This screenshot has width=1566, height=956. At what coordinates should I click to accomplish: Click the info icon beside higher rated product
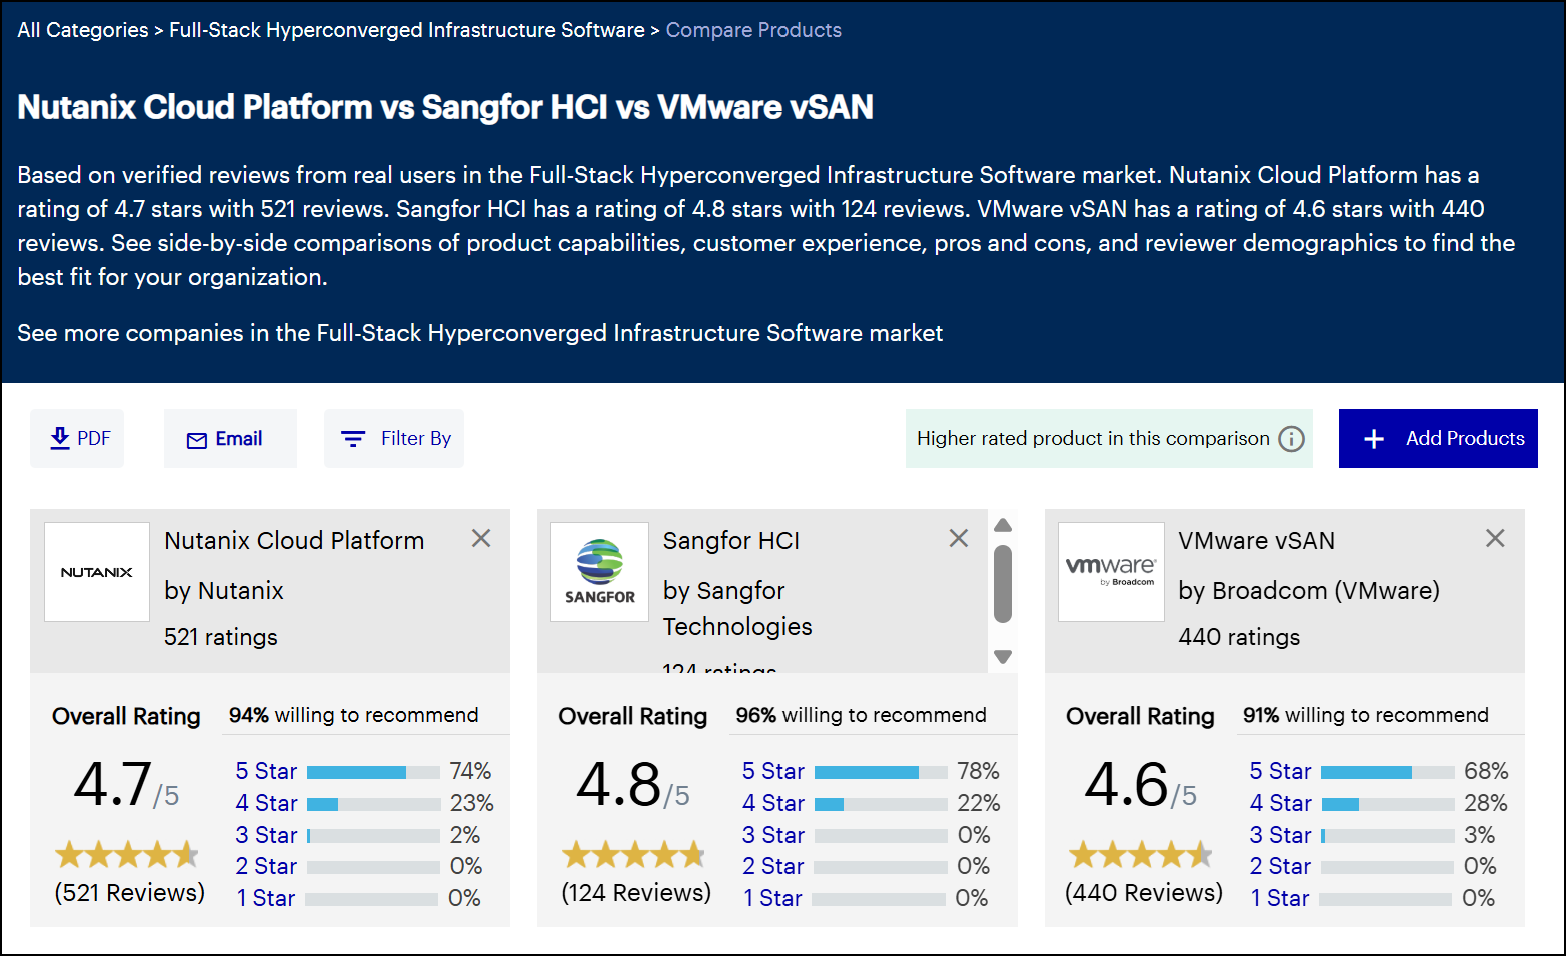point(1291,439)
